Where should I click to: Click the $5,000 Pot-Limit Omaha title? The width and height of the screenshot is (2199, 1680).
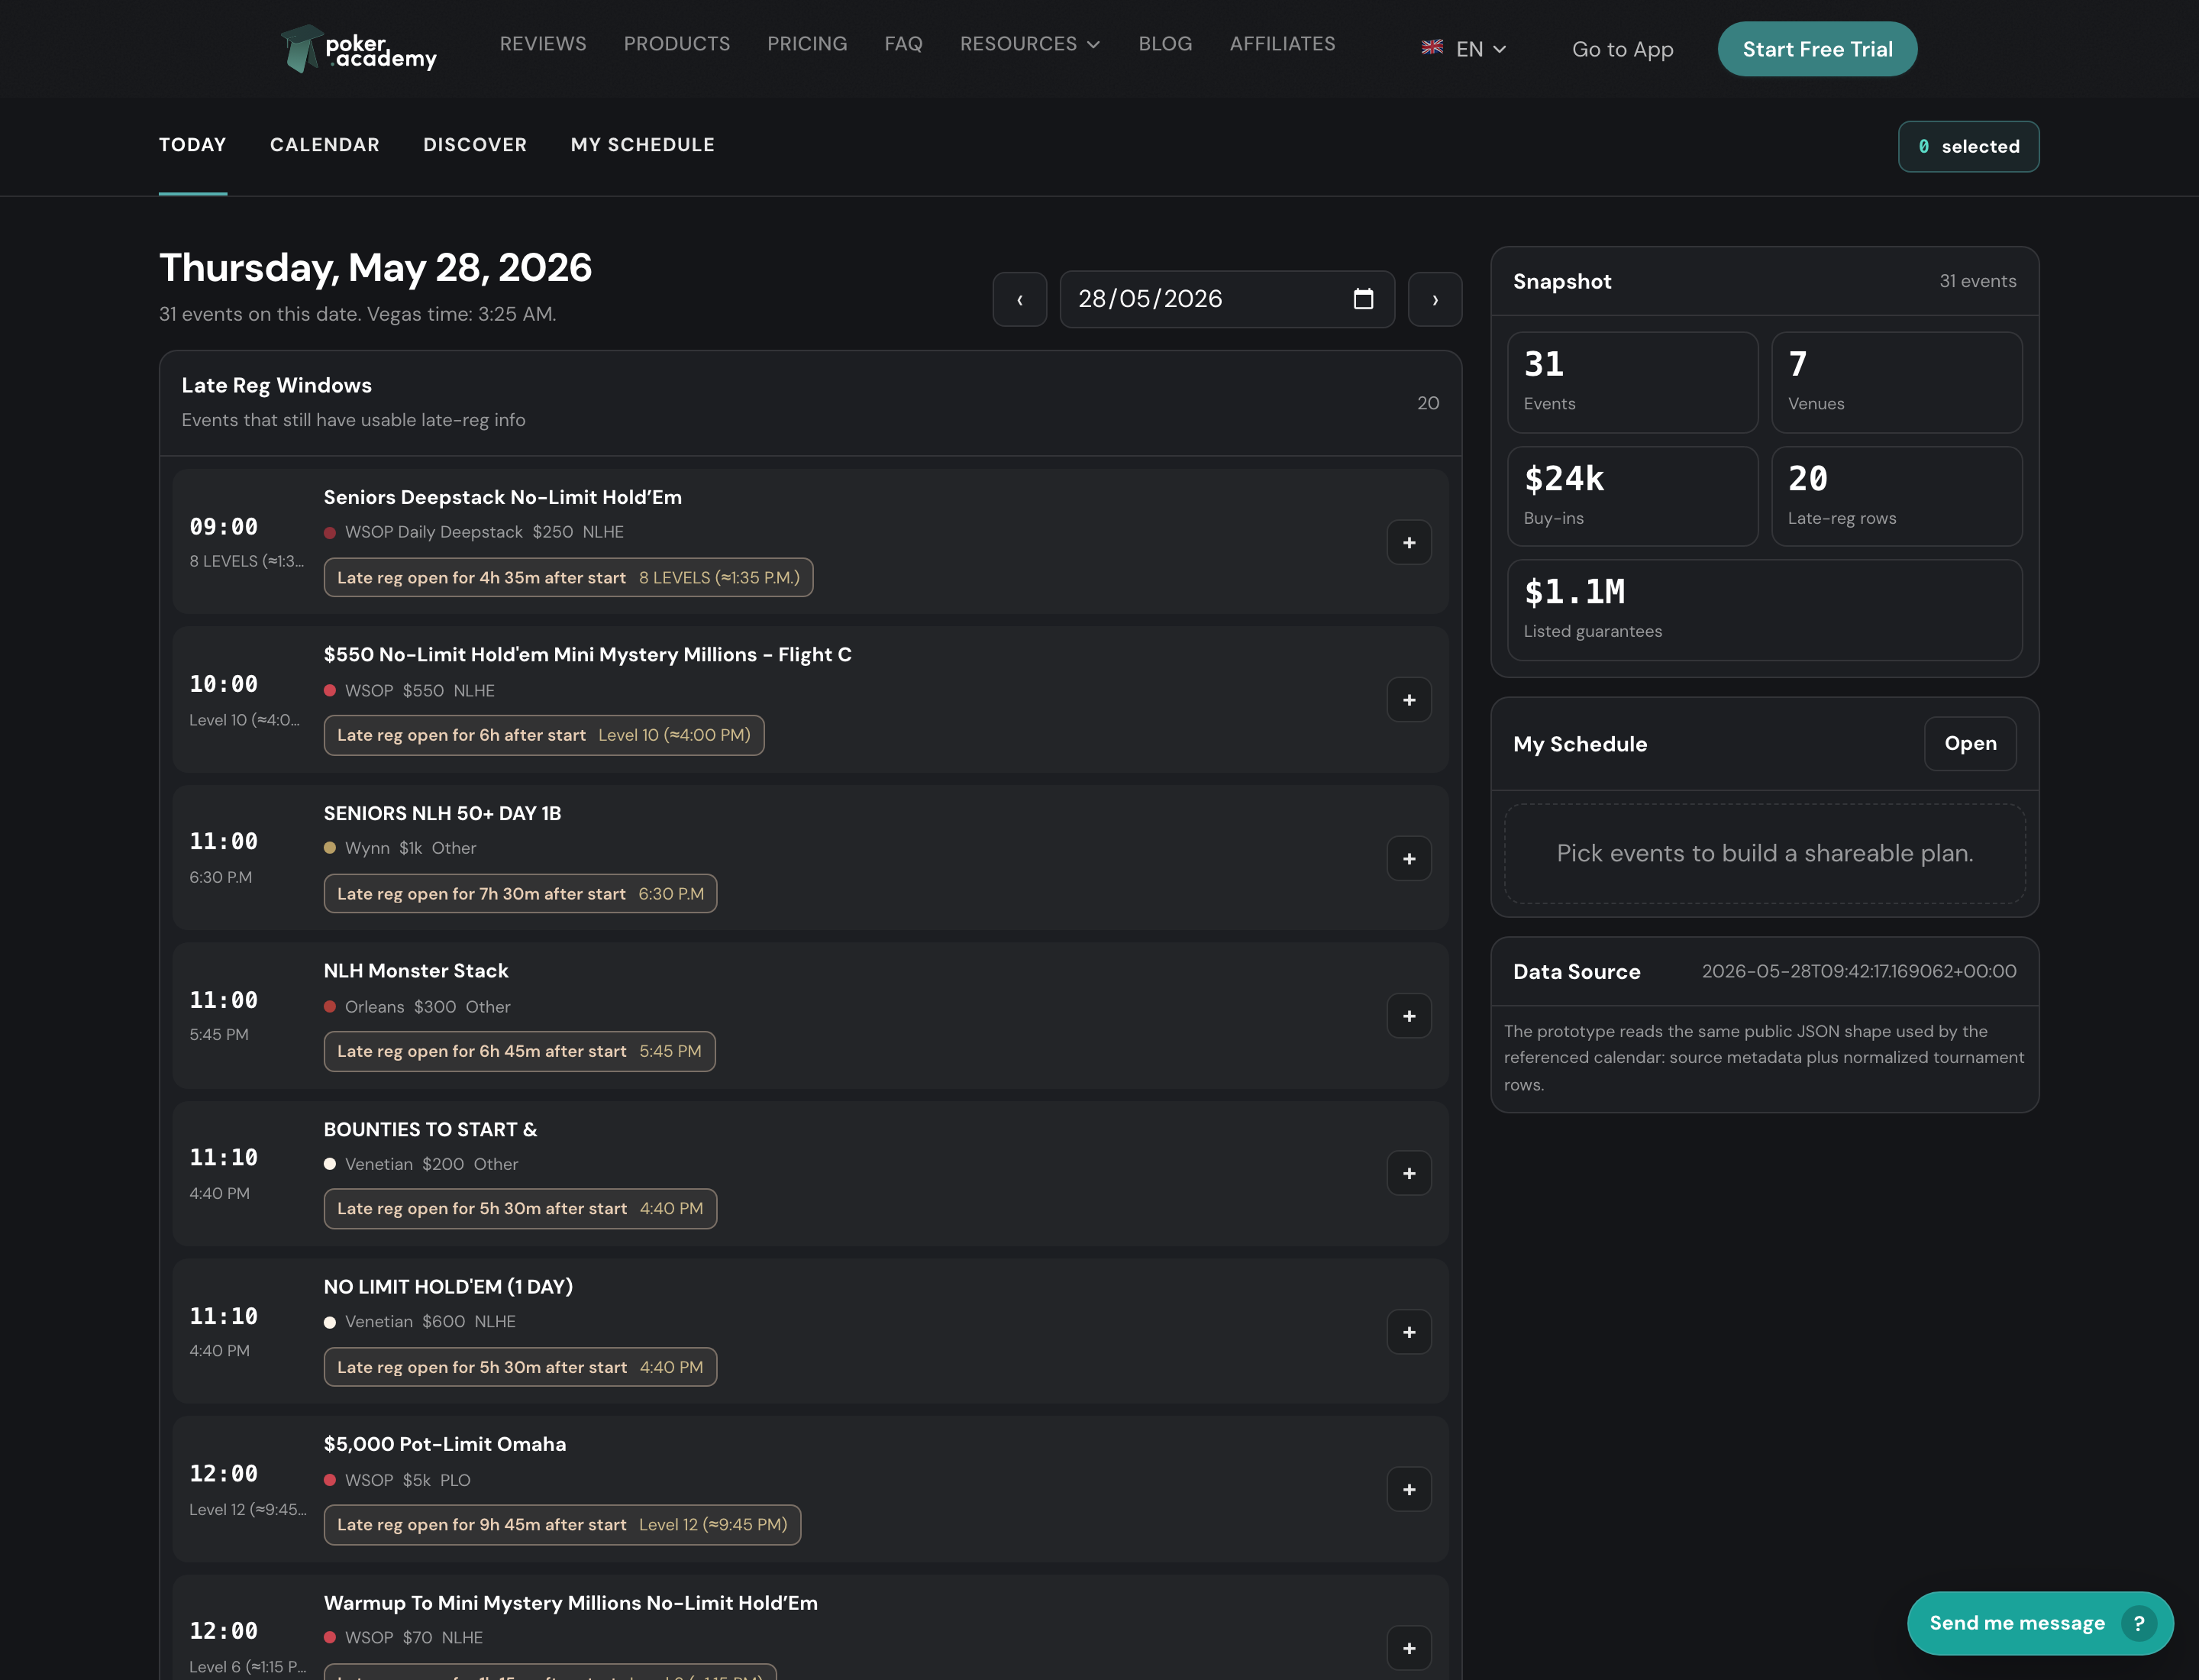coord(444,1444)
